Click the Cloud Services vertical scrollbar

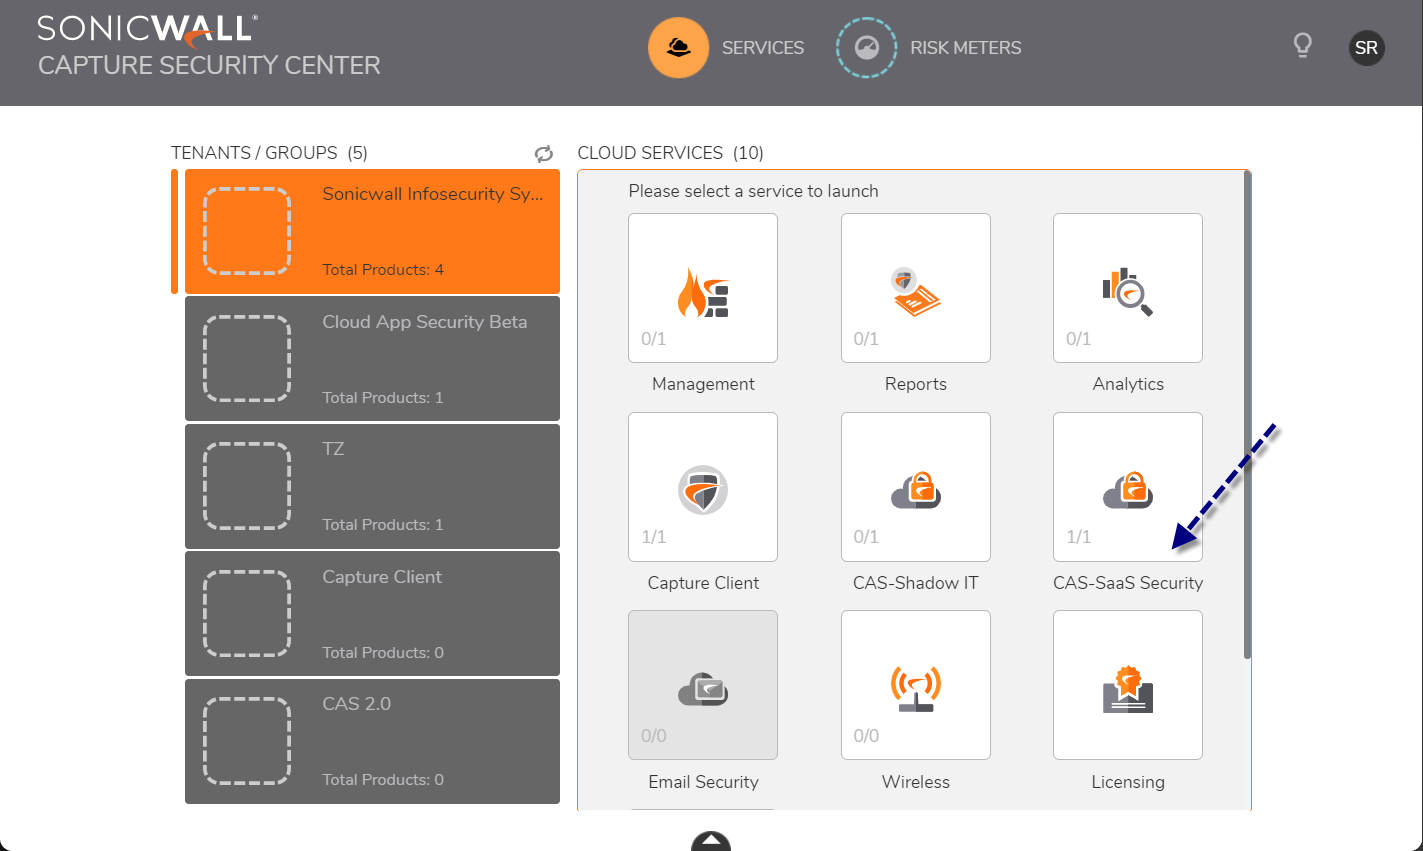[x=1247, y=415]
